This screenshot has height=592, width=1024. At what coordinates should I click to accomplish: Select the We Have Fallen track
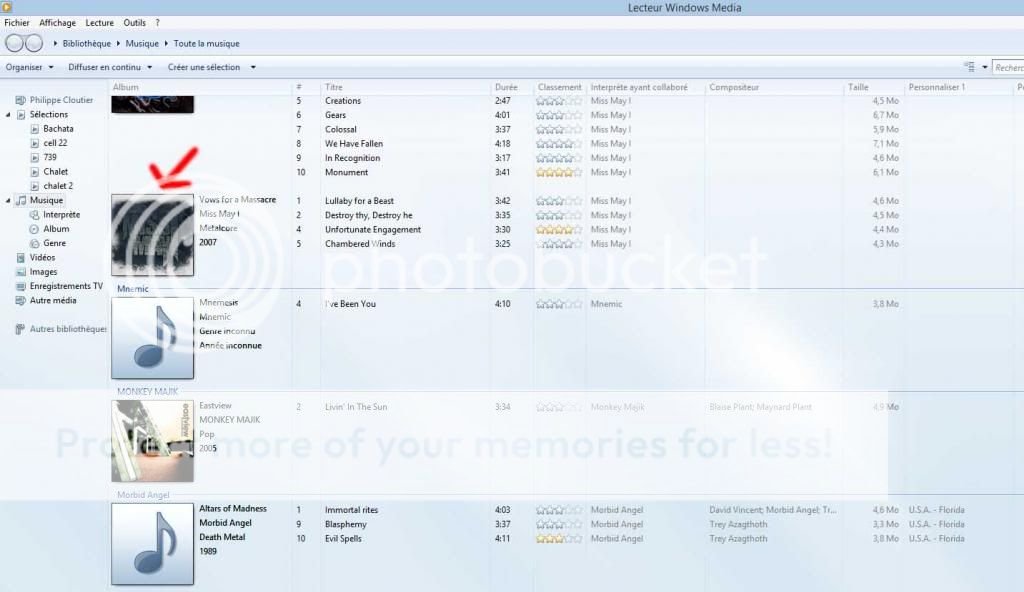click(x=354, y=144)
